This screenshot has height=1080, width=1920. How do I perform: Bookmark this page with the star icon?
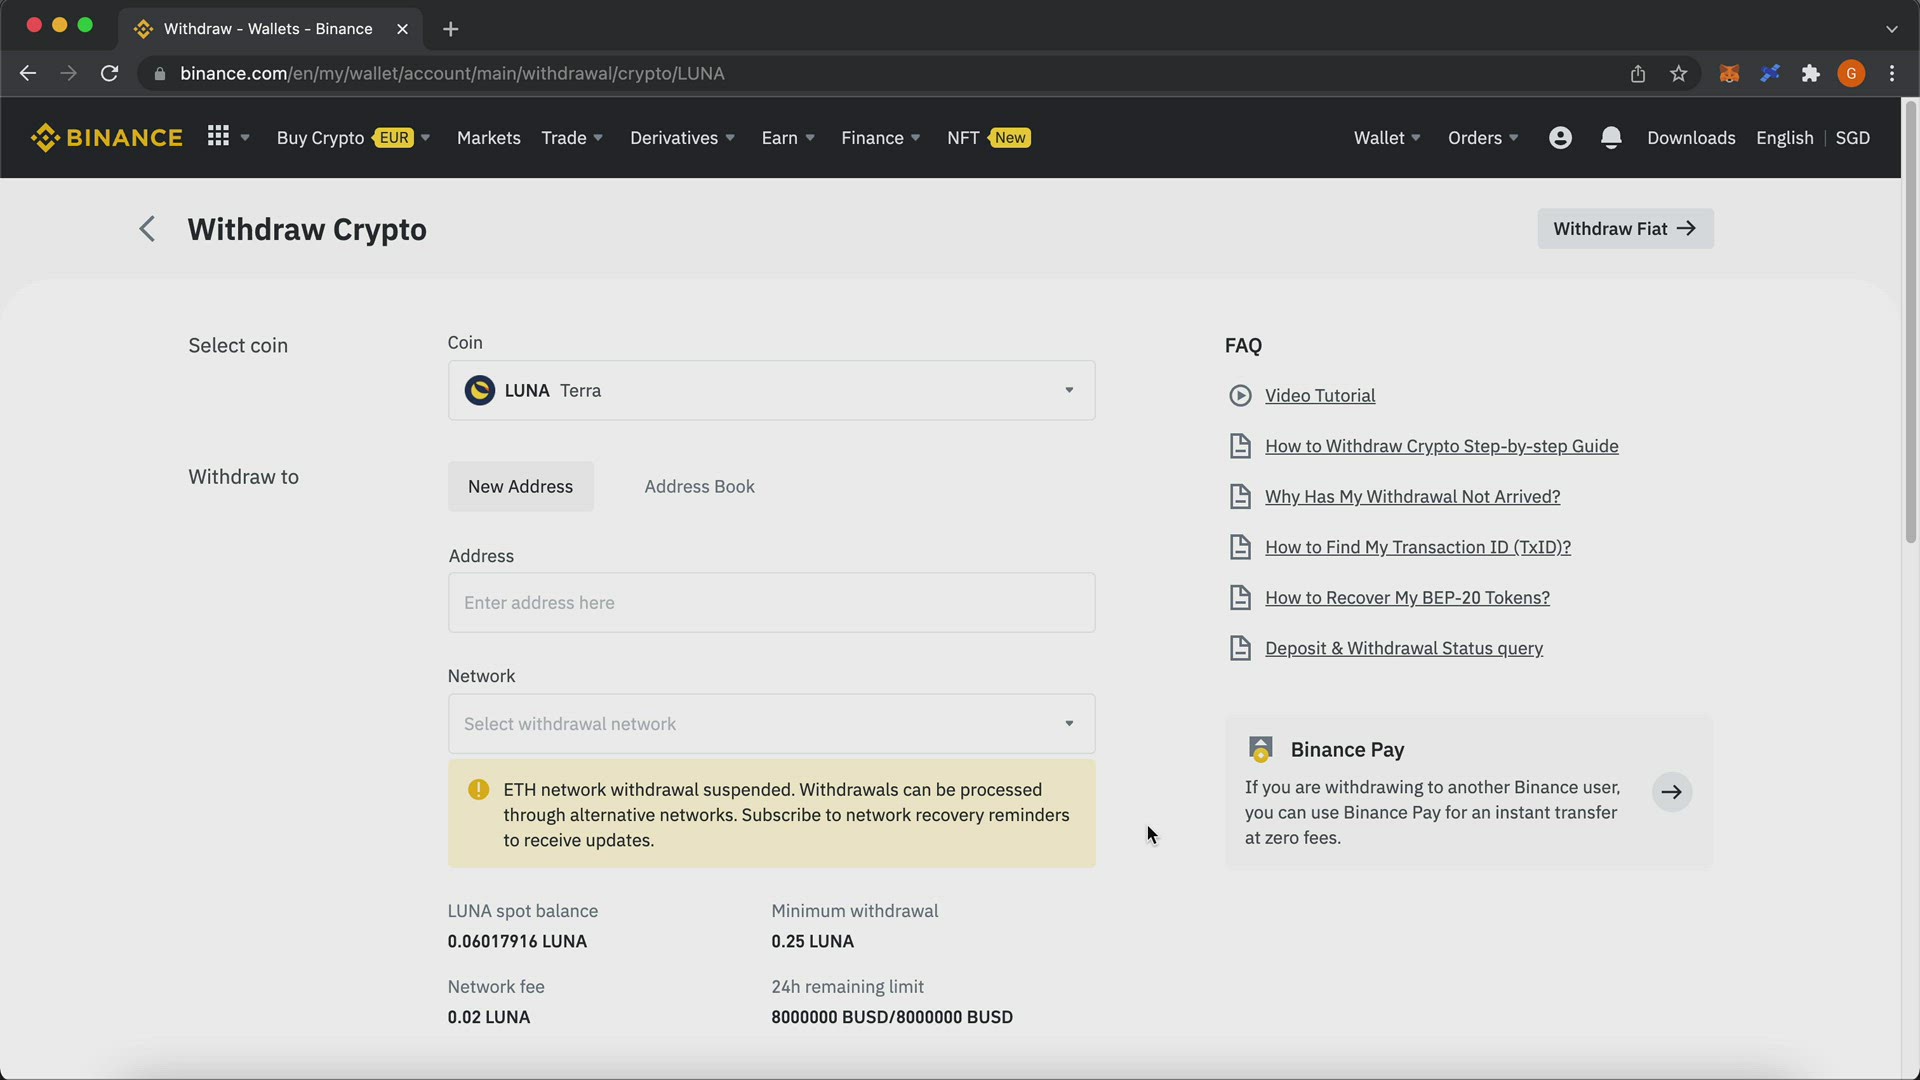pyautogui.click(x=1679, y=74)
